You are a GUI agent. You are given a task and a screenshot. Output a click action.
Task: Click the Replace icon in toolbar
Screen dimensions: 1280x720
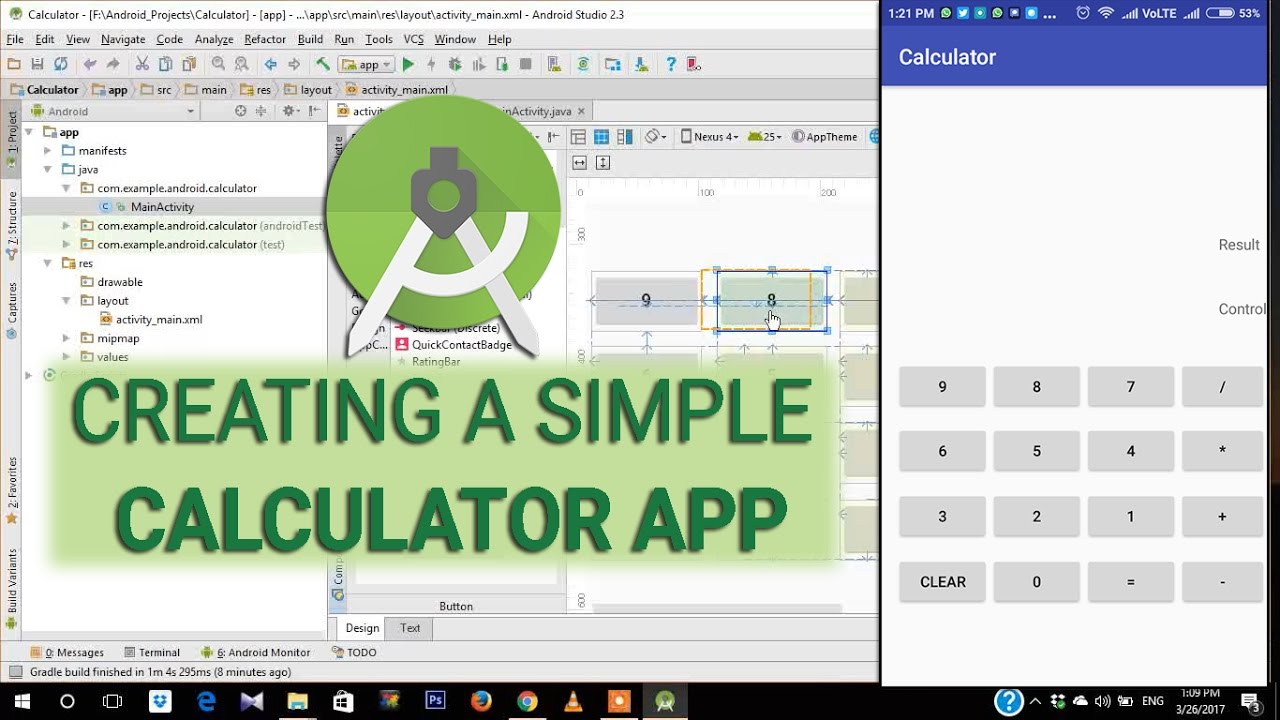point(241,64)
